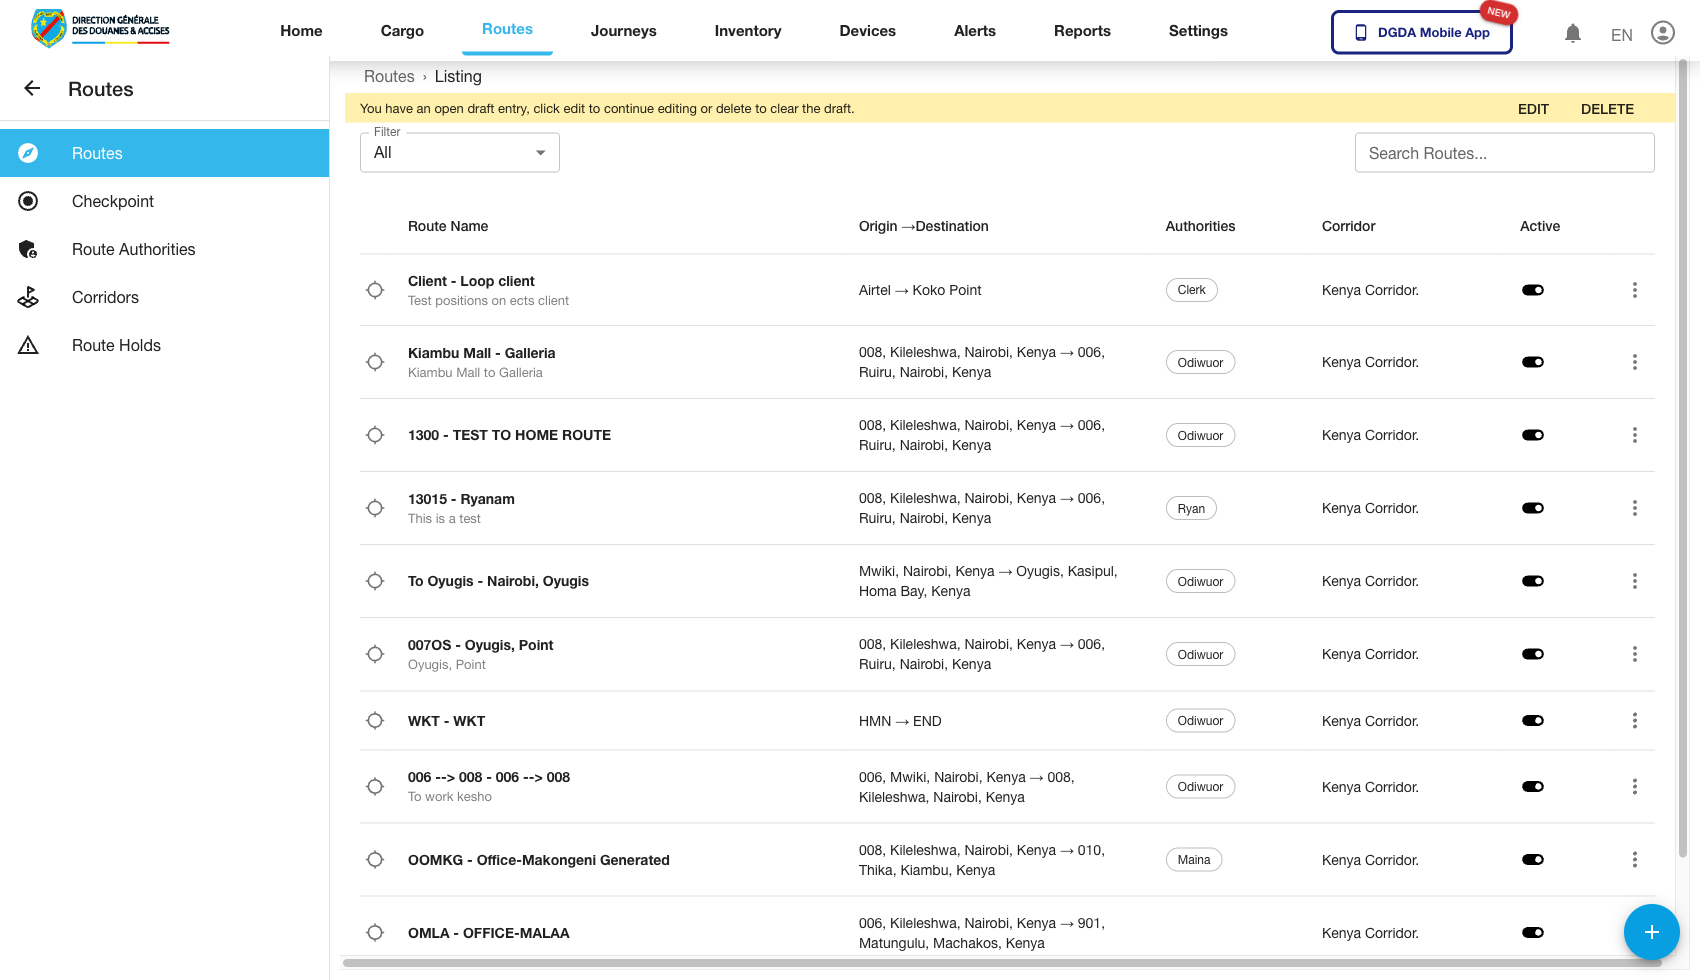The image size is (1700, 980).
Task: Open Route Holds via warning icon
Action: (28, 345)
